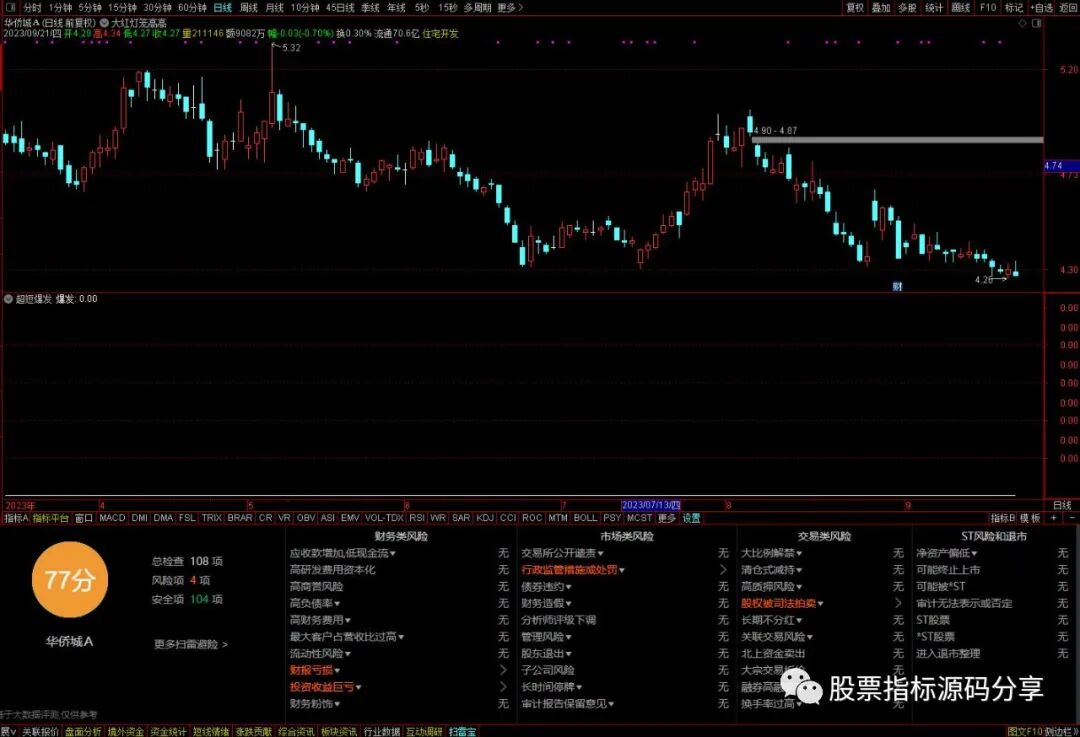Click the gray 4.90-4.87 gap bar
The image size is (1080, 737).
(x=897, y=140)
